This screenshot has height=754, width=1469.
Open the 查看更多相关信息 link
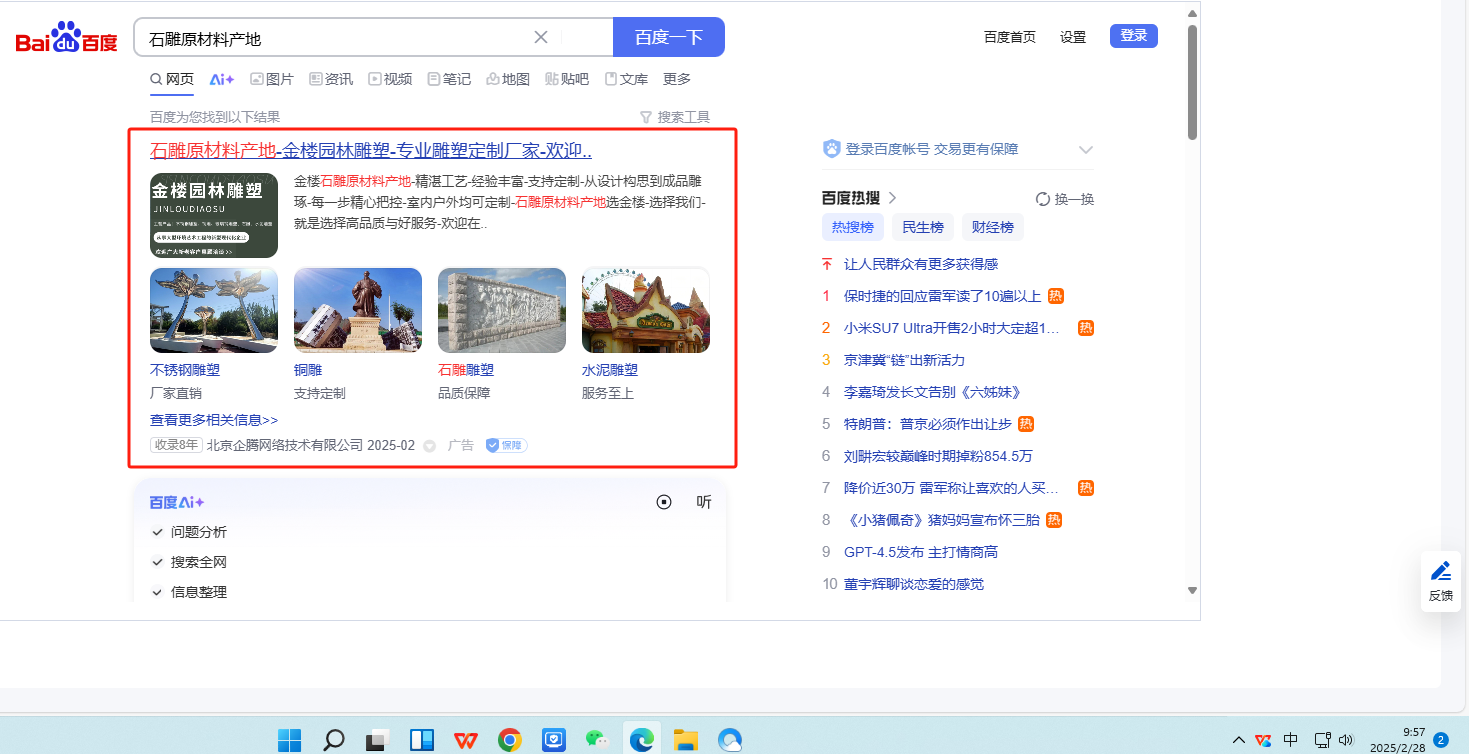(x=214, y=420)
